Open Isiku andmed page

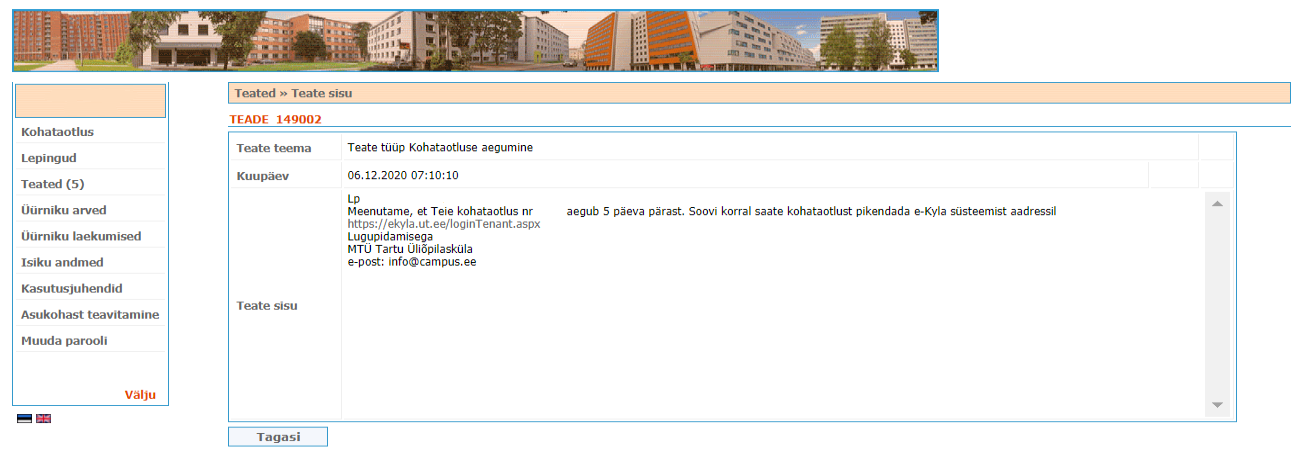[62, 262]
